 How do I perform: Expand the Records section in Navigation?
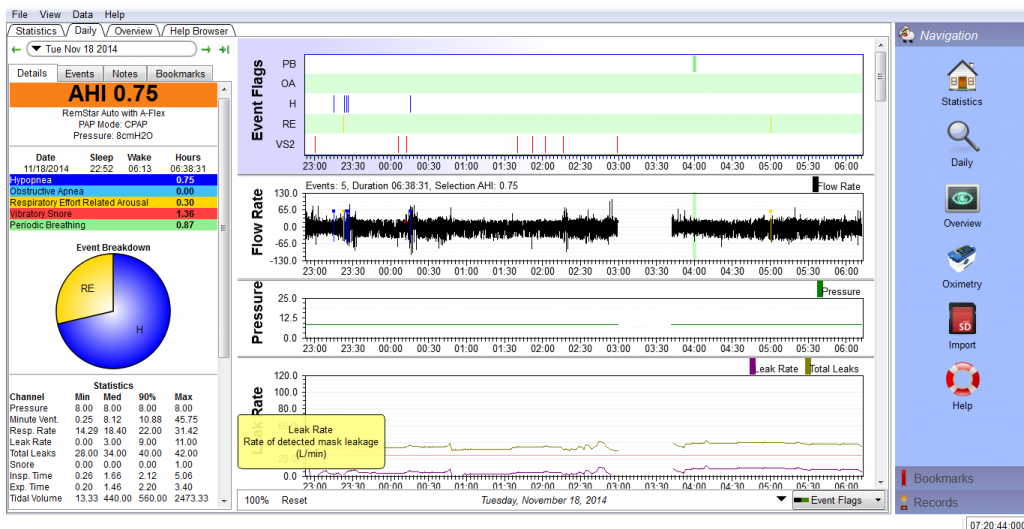pos(958,502)
